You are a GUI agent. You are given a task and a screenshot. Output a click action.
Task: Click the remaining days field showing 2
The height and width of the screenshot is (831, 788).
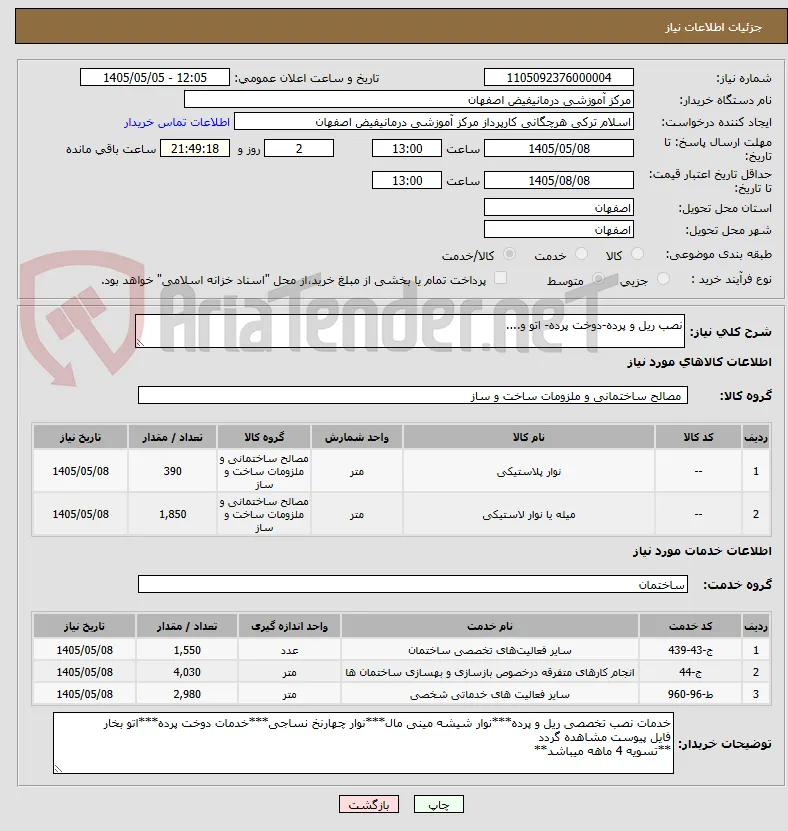point(299,149)
